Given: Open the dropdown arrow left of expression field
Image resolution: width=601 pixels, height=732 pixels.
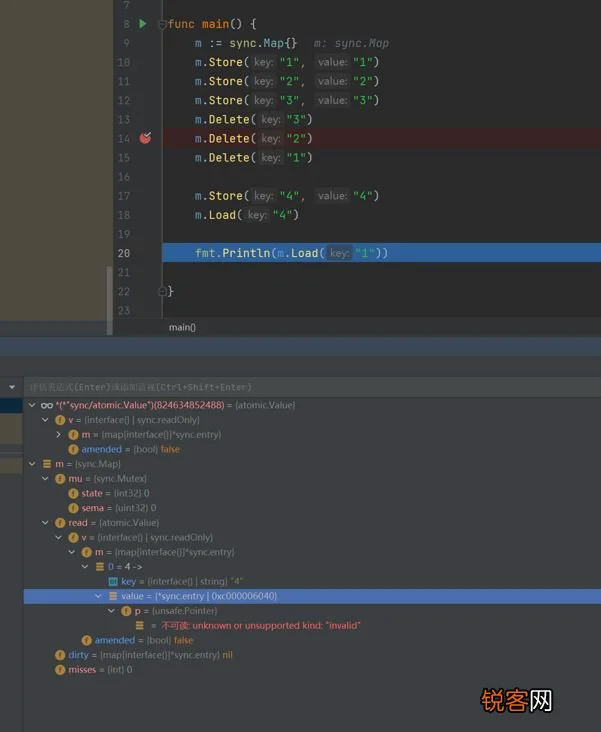Looking at the screenshot, I should pyautogui.click(x=12, y=387).
